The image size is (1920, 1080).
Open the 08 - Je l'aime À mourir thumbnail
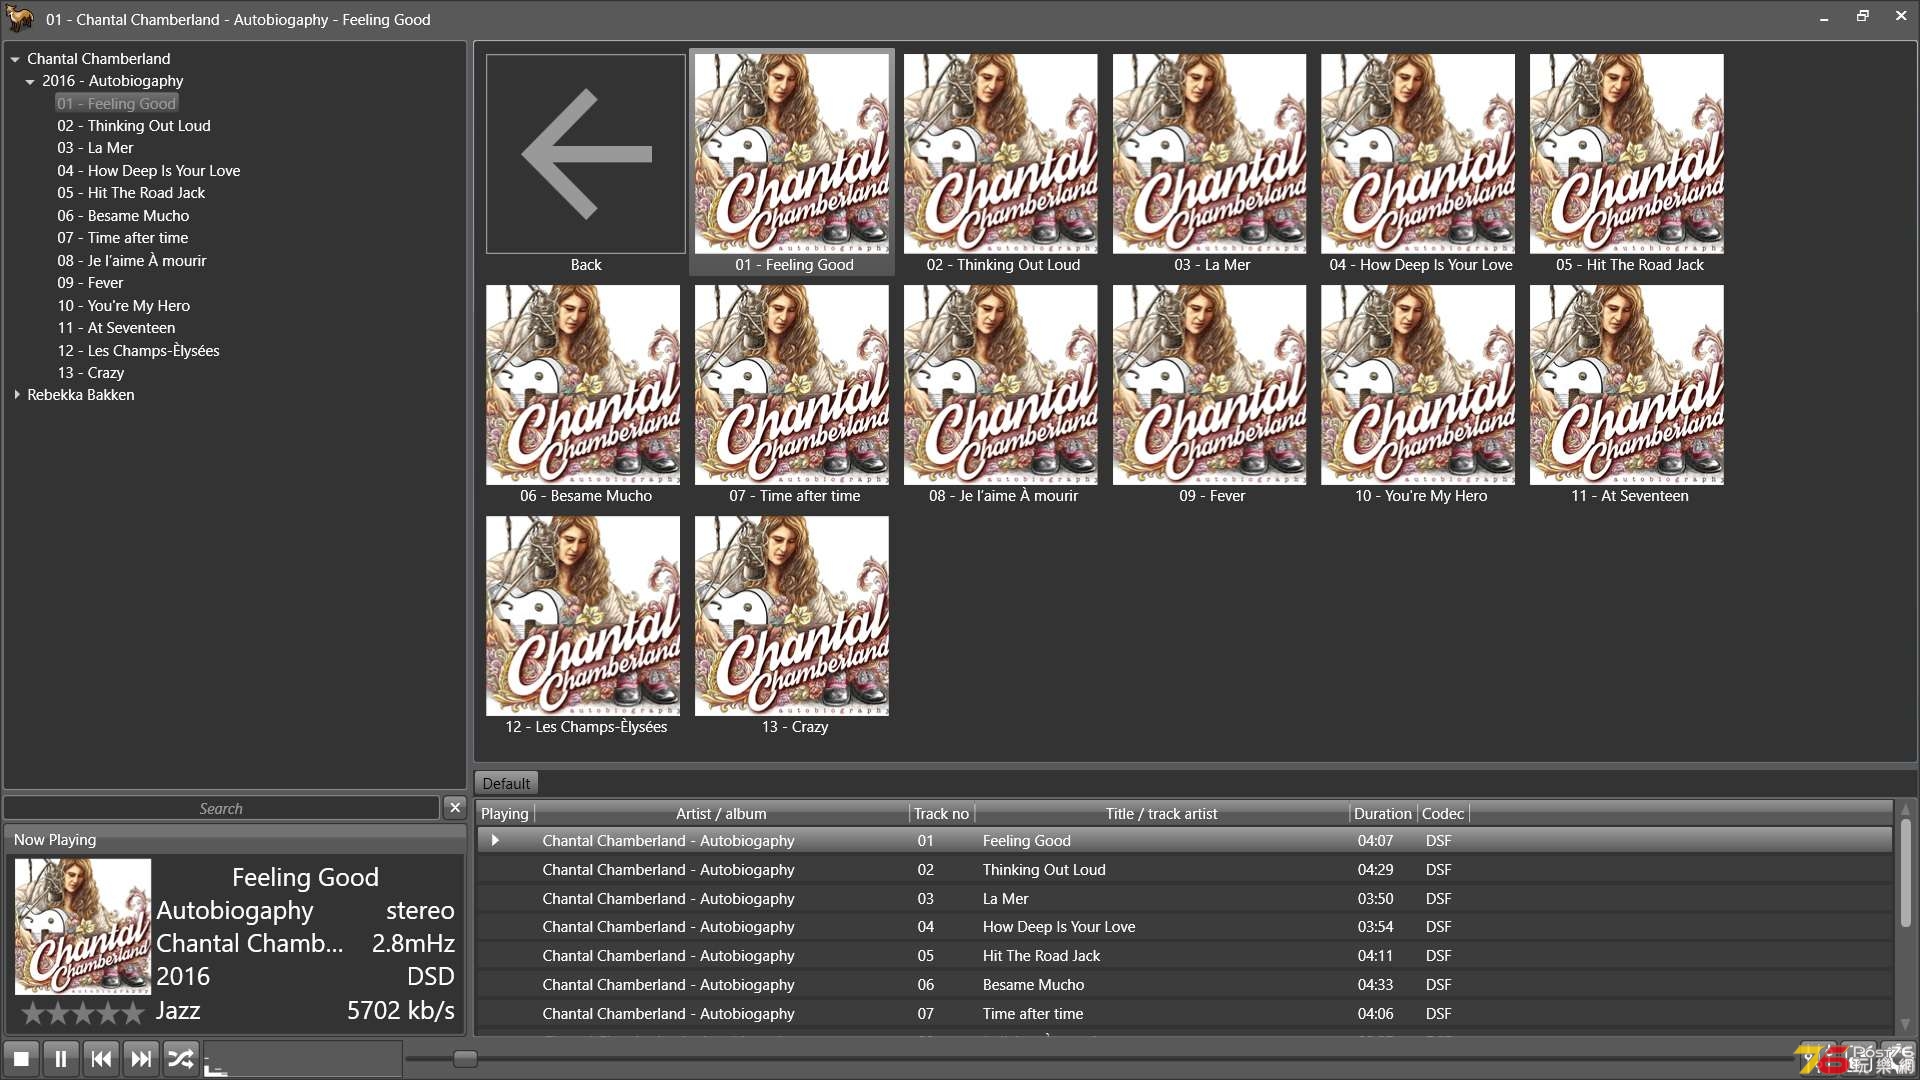pos(1001,385)
